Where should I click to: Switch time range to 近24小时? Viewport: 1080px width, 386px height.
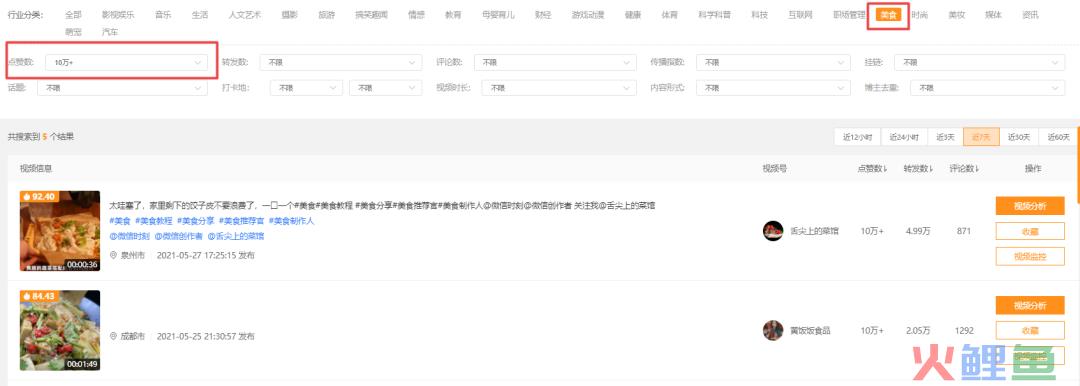click(904, 137)
